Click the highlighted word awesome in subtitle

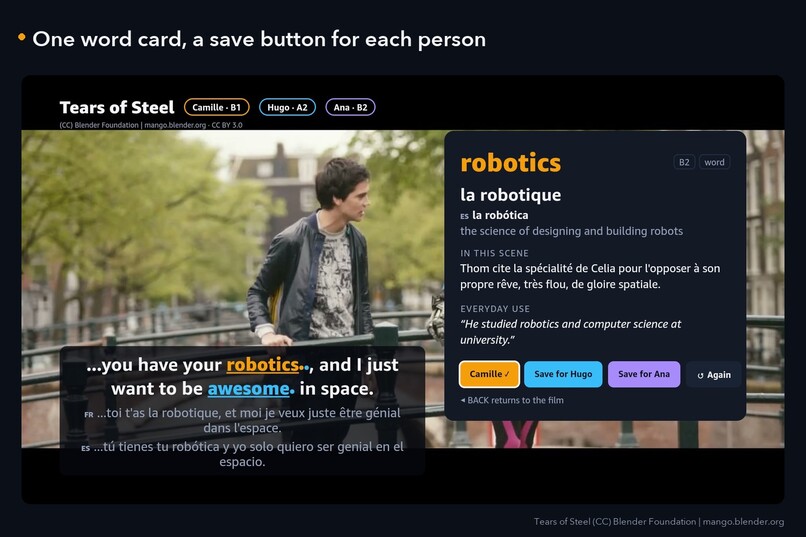pos(249,388)
